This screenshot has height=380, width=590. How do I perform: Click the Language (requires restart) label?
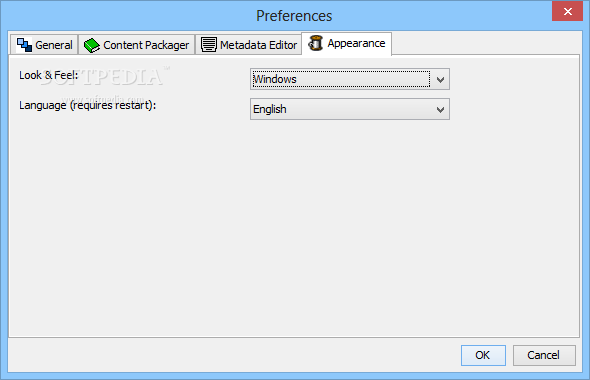pyautogui.click(x=87, y=105)
